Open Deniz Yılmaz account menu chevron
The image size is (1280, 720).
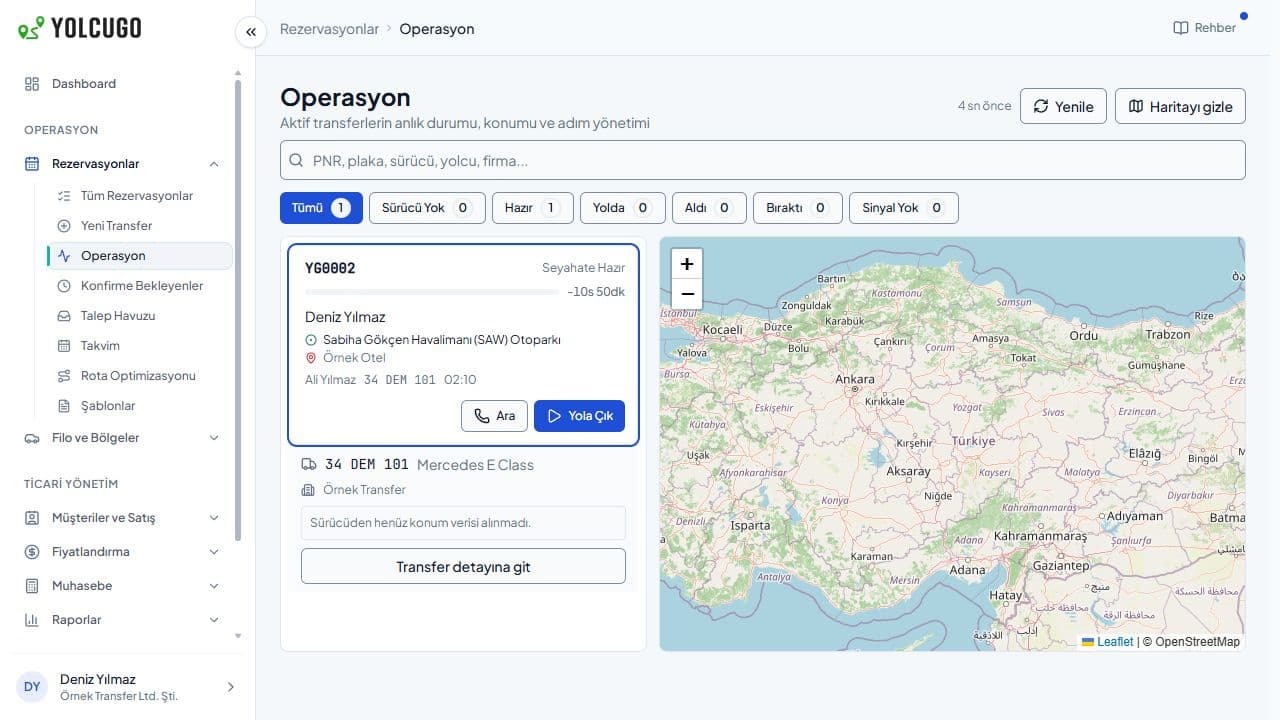point(230,687)
